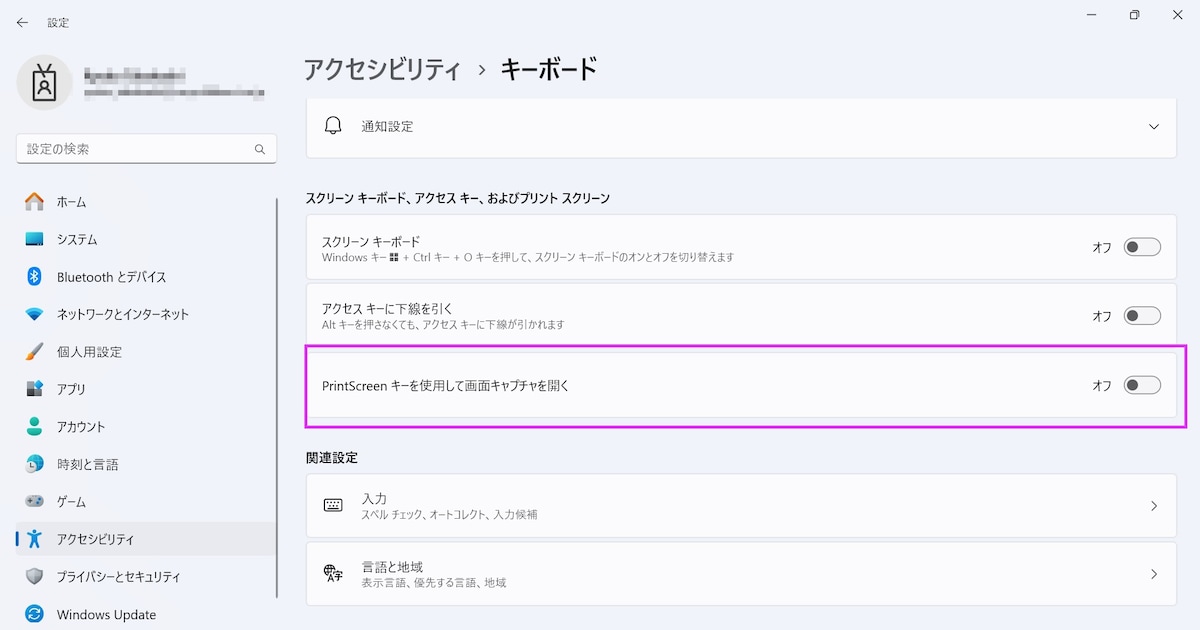Select ネットワークとインターネット in sidebar
Screen dimensions: 1200x630
tap(146, 314)
